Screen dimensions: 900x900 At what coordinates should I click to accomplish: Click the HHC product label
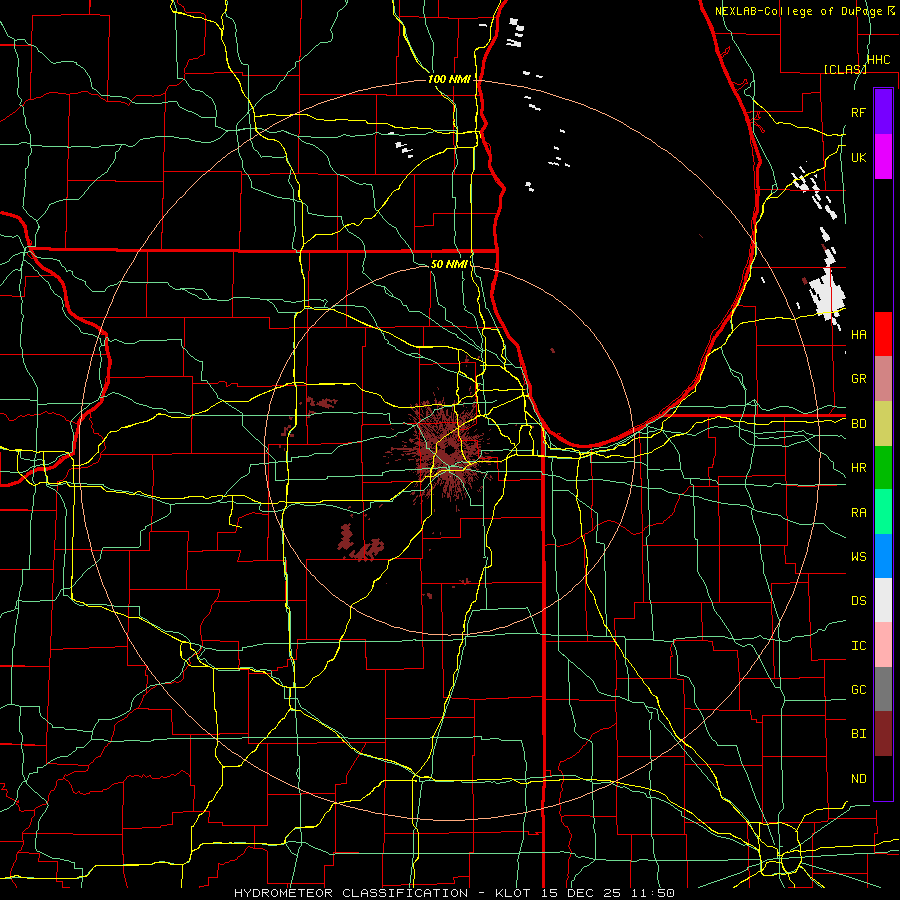878,60
